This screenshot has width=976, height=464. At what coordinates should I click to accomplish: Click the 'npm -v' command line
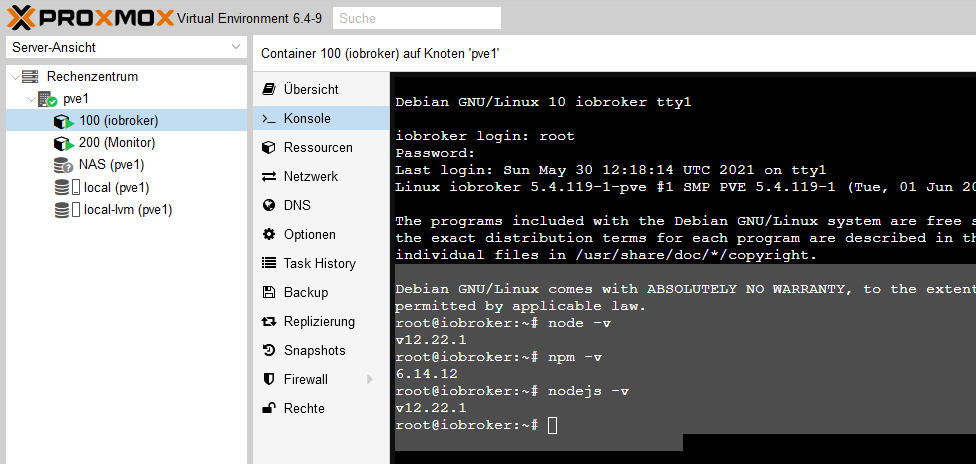(x=499, y=357)
